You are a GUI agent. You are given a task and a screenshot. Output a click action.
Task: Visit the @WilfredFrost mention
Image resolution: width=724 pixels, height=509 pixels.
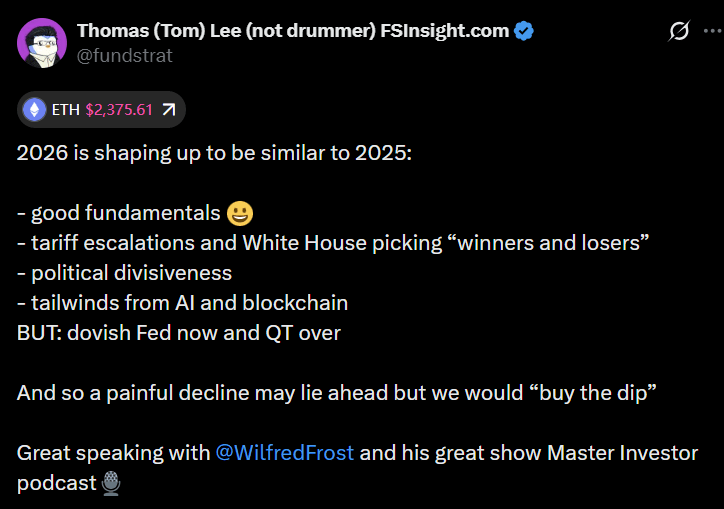[x=284, y=453]
